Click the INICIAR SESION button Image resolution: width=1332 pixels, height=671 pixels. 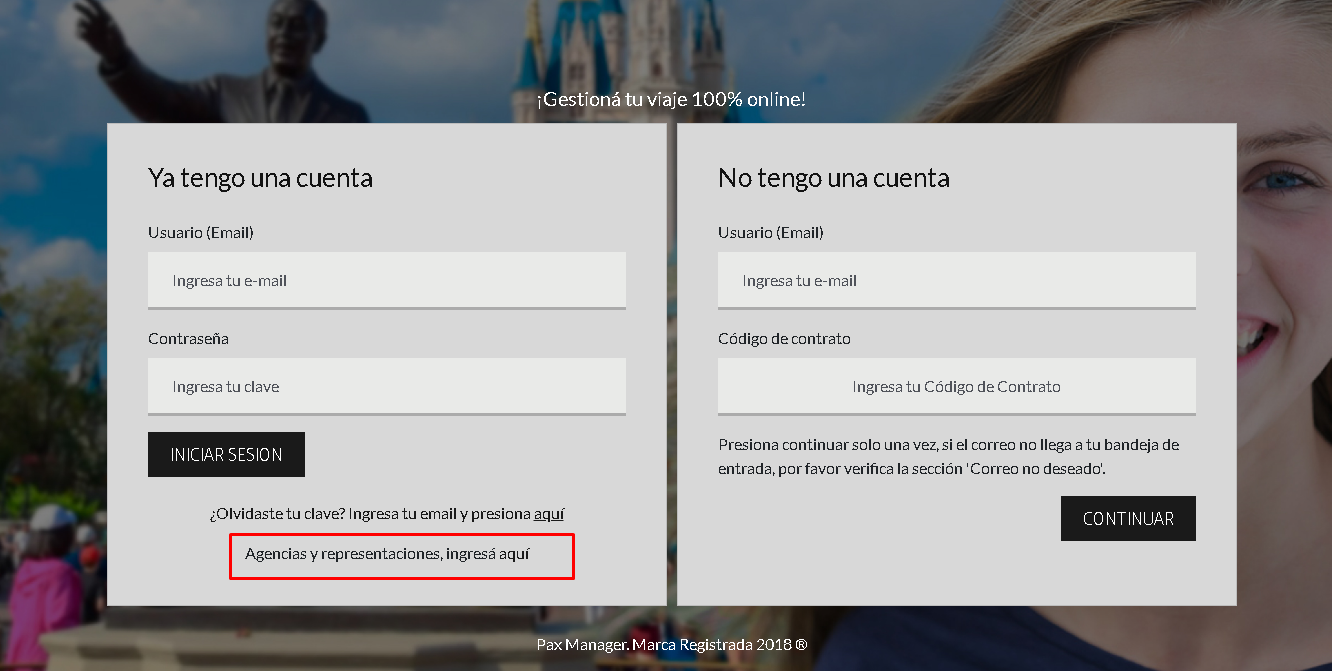[226, 454]
